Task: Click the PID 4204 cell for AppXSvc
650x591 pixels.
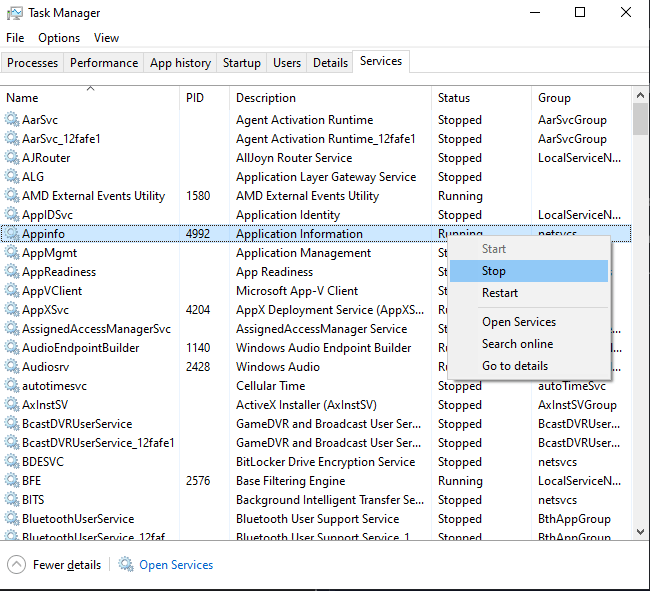Action: click(198, 310)
